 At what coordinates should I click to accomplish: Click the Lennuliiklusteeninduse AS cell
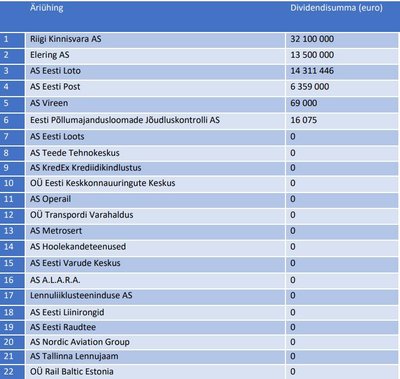tap(155, 296)
